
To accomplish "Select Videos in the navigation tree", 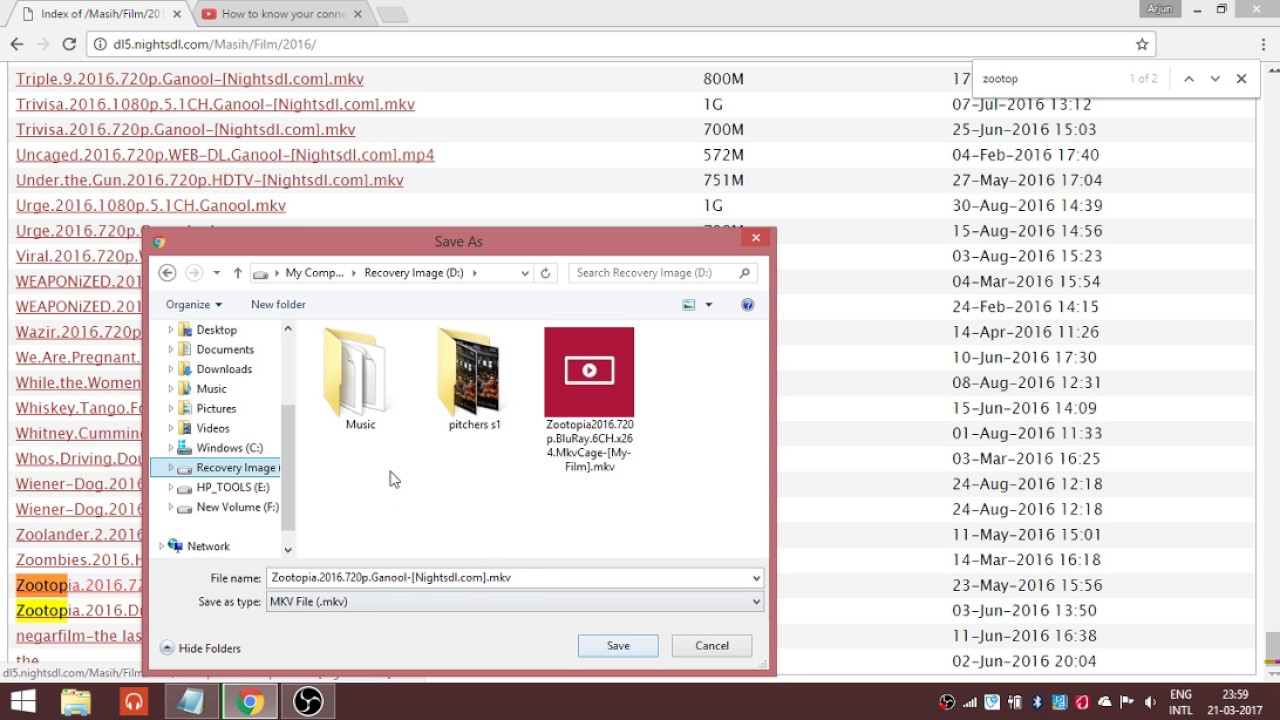I will coord(213,428).
